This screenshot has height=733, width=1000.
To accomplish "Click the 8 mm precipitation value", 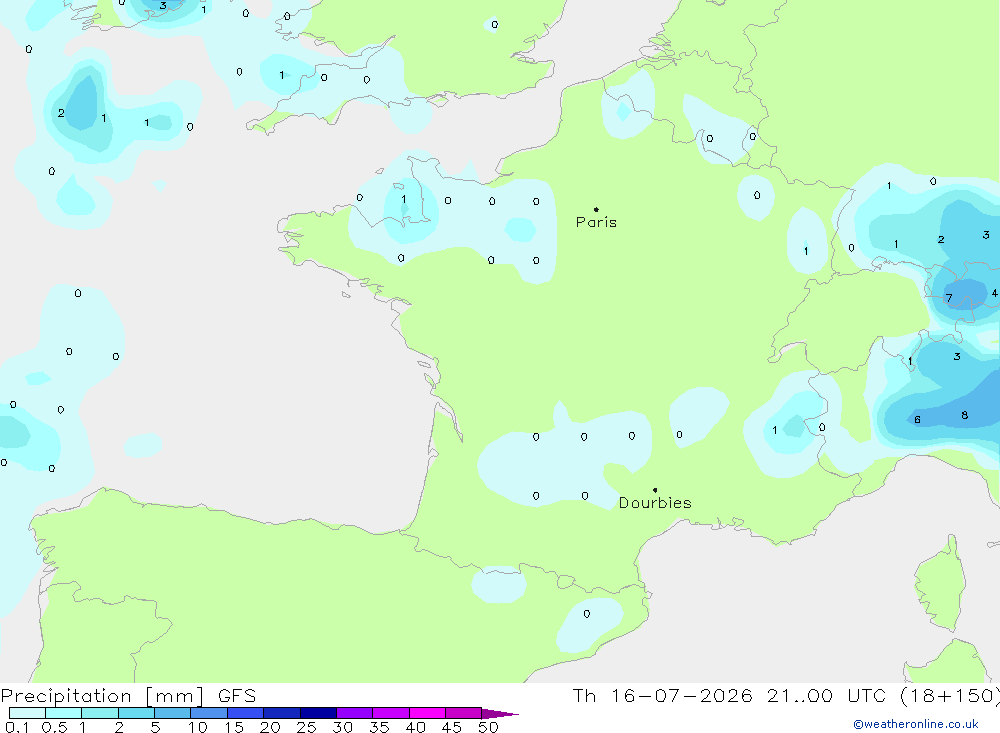I will coord(964,415).
